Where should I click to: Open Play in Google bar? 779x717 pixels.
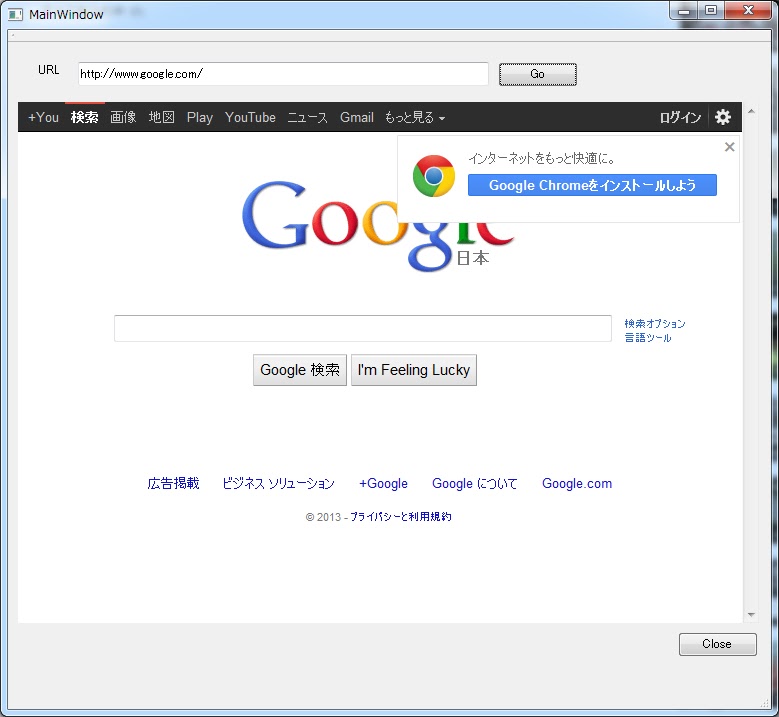coord(200,118)
